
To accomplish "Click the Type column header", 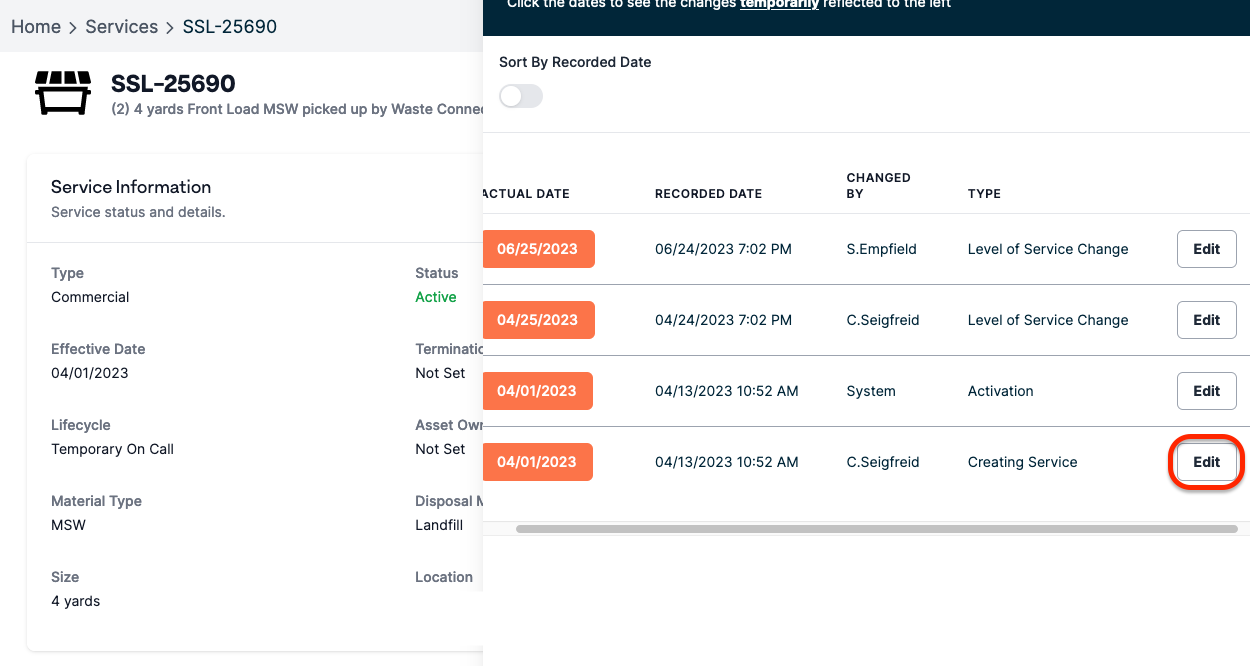I will (x=984, y=194).
